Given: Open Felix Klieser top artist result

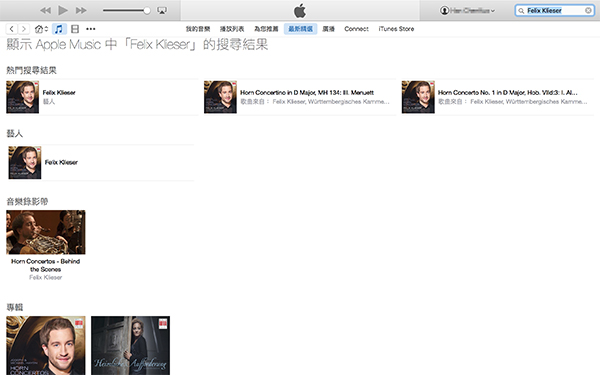Looking at the screenshot, I should [59, 93].
